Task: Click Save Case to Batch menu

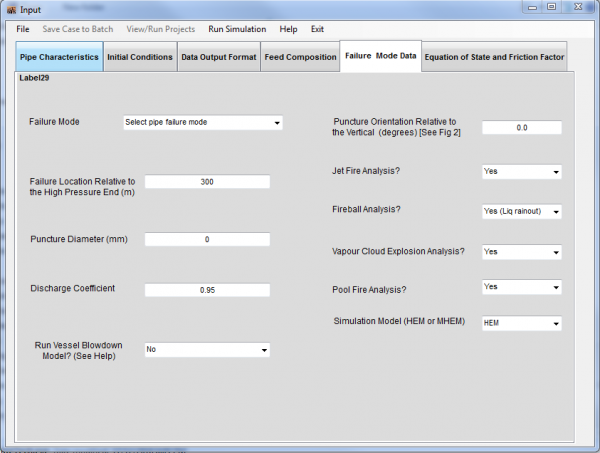Action: [x=76, y=29]
